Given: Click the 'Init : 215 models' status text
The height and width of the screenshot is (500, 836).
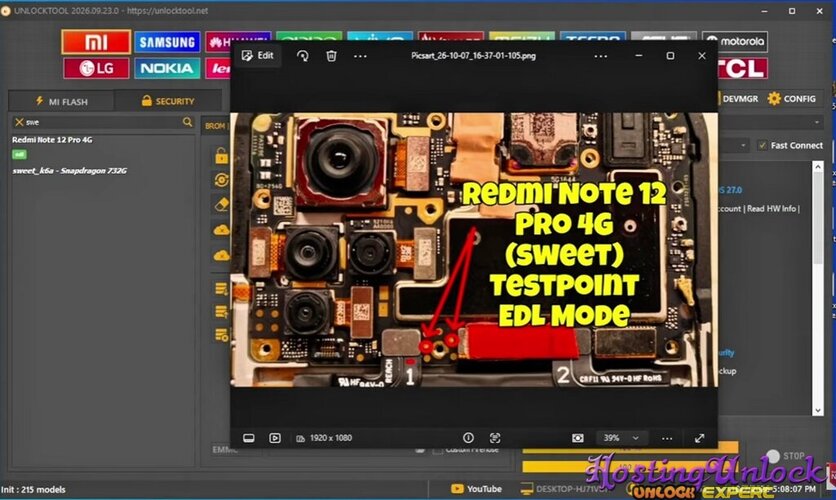Looking at the screenshot, I should (x=33, y=489).
